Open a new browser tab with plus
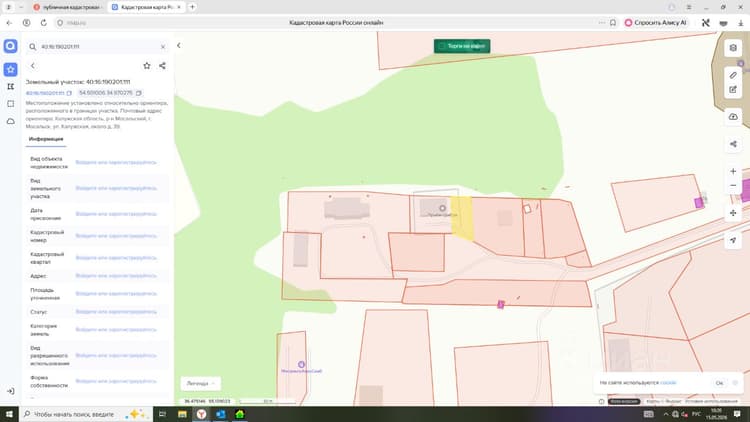This screenshot has height=422, width=750. [x=192, y=7]
